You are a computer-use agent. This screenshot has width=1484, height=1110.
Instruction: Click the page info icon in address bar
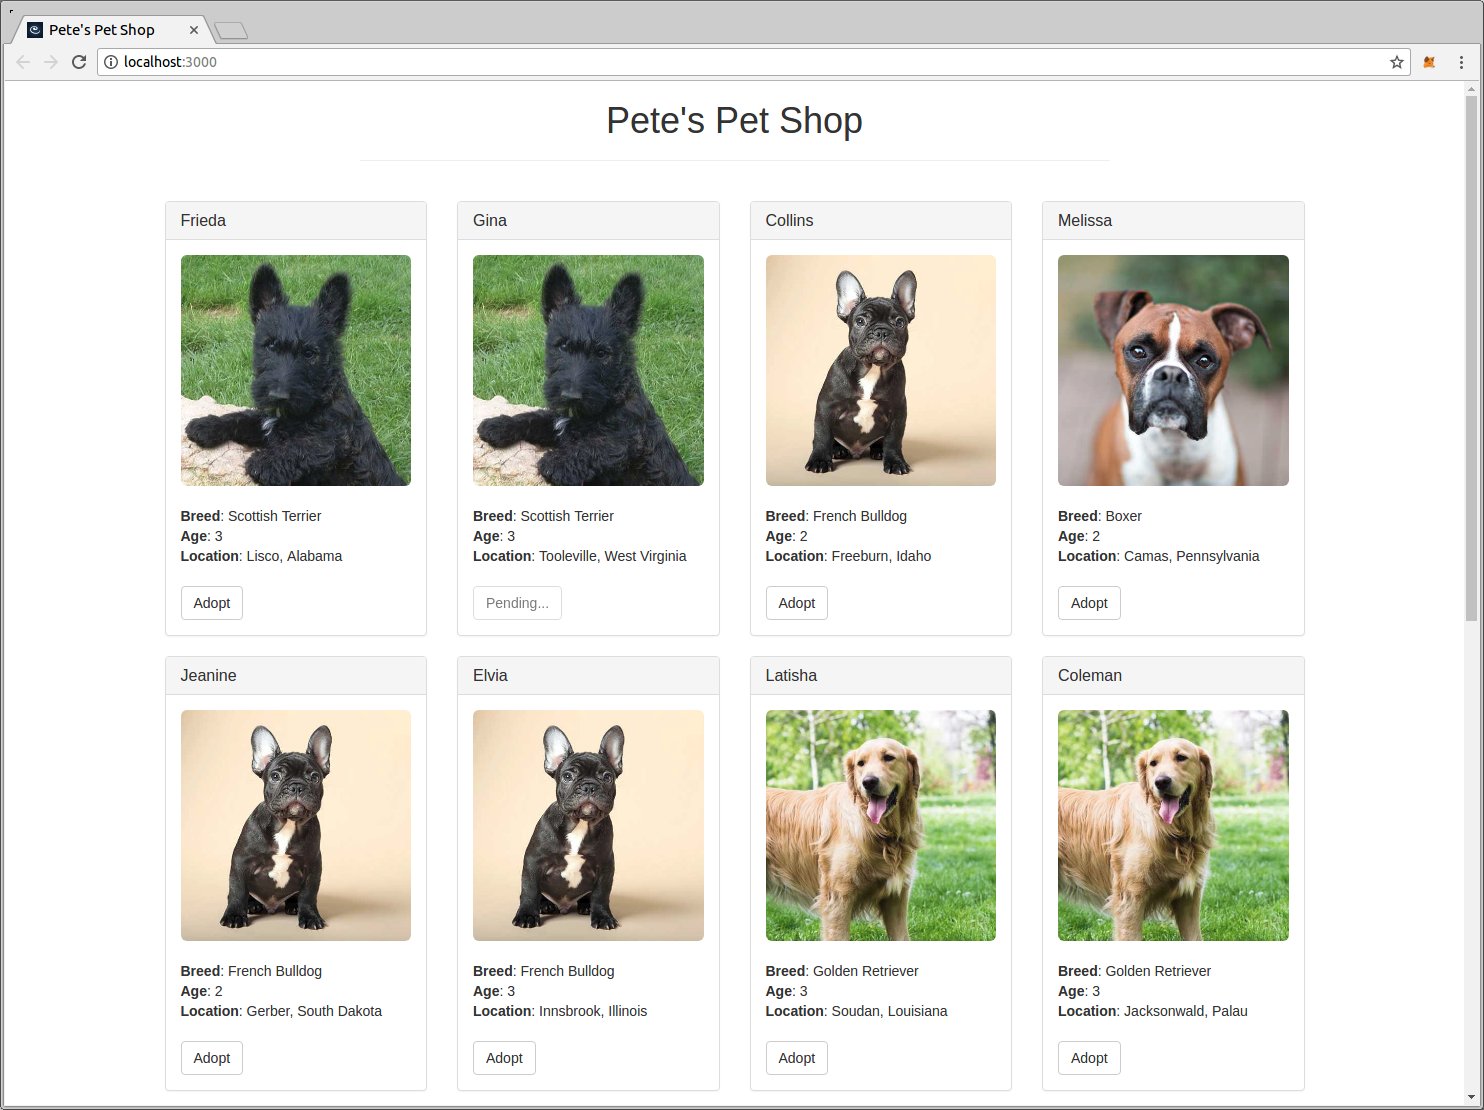click(110, 62)
